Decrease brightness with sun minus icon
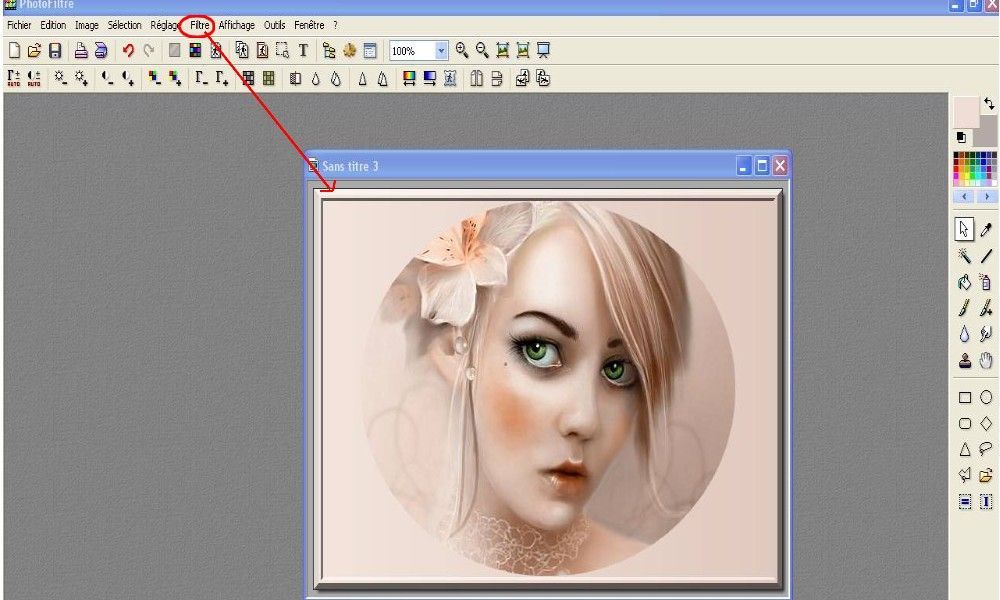Viewport: 1000px width, 600px height. 61,78
